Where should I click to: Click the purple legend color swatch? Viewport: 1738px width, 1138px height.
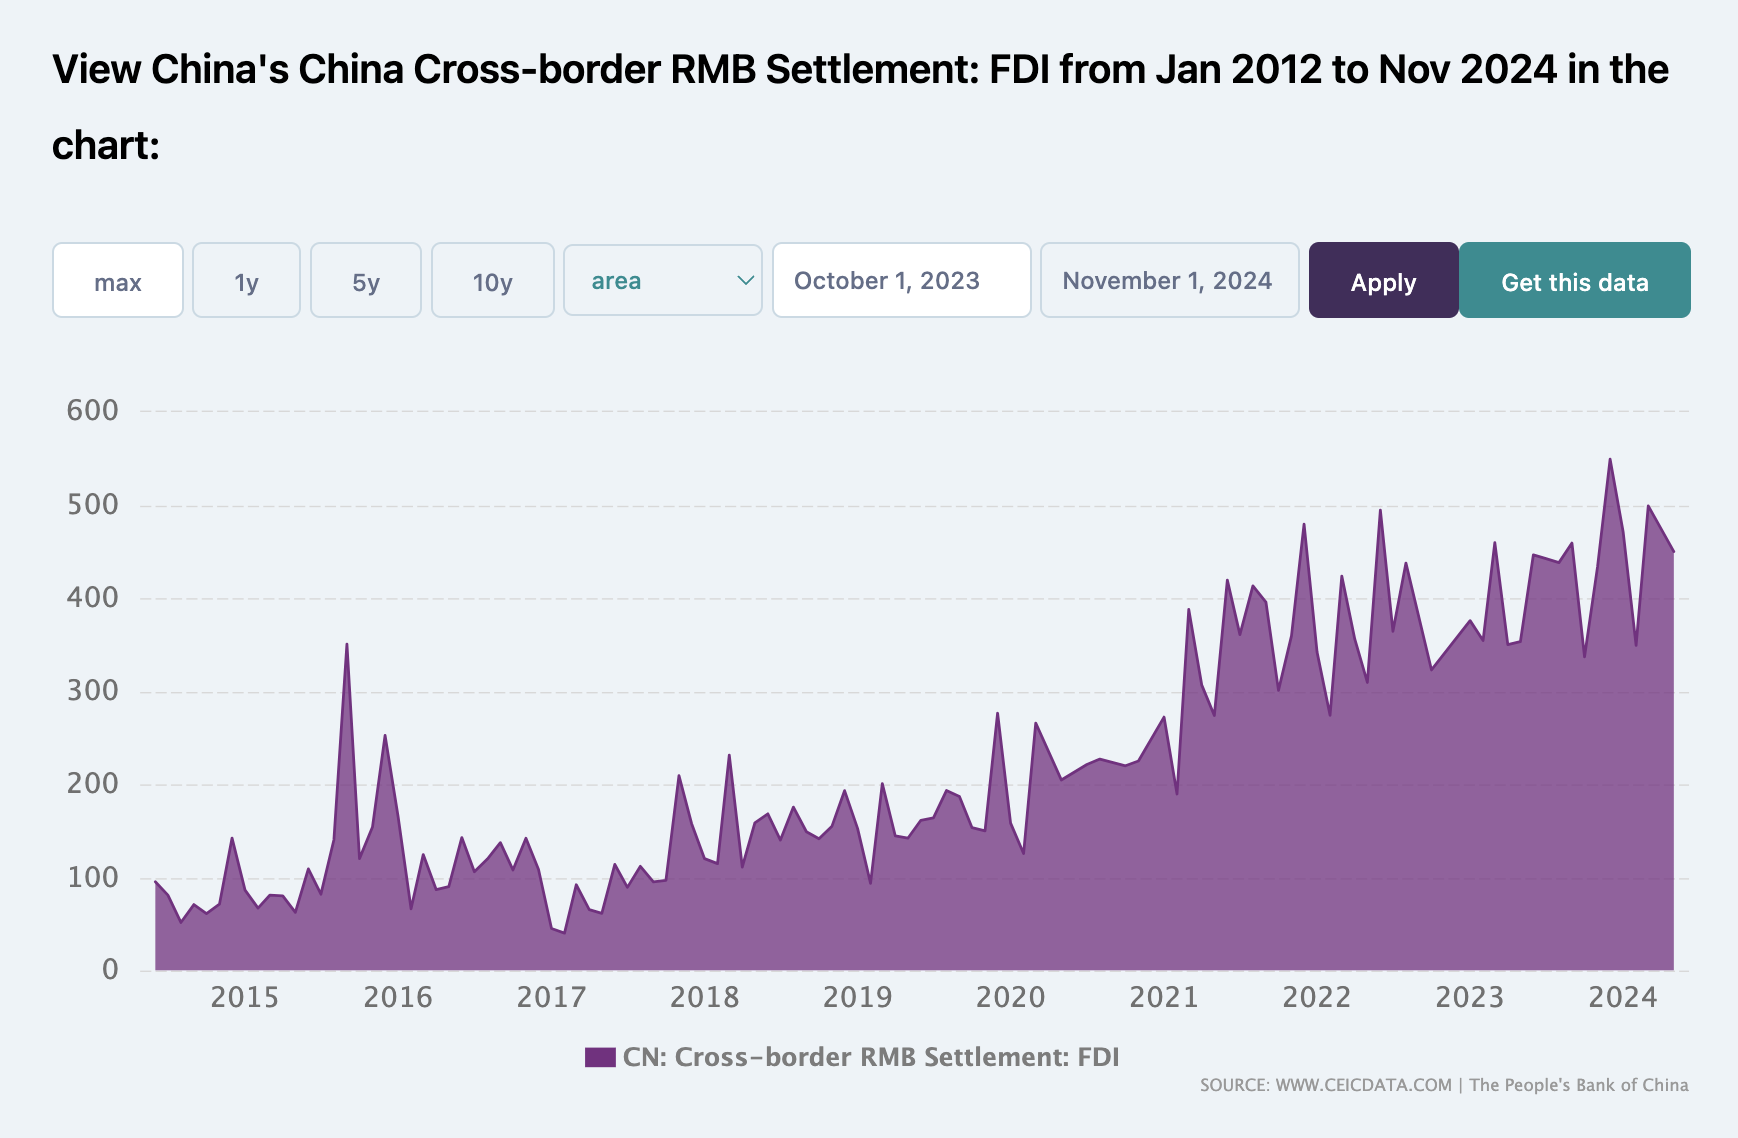coord(600,1057)
